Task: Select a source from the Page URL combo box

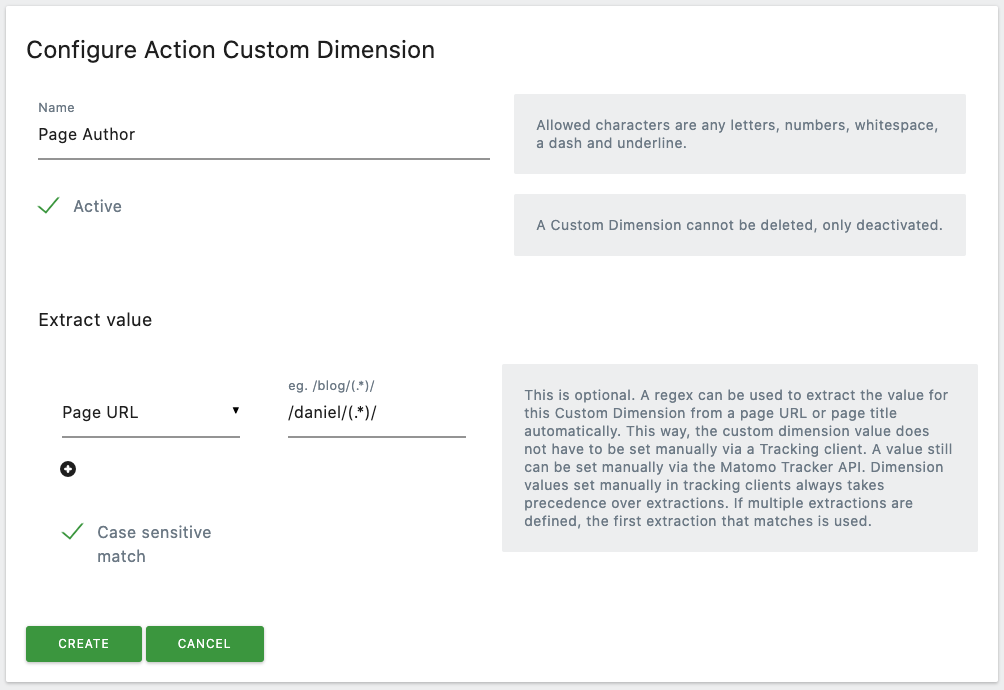Action: click(150, 411)
